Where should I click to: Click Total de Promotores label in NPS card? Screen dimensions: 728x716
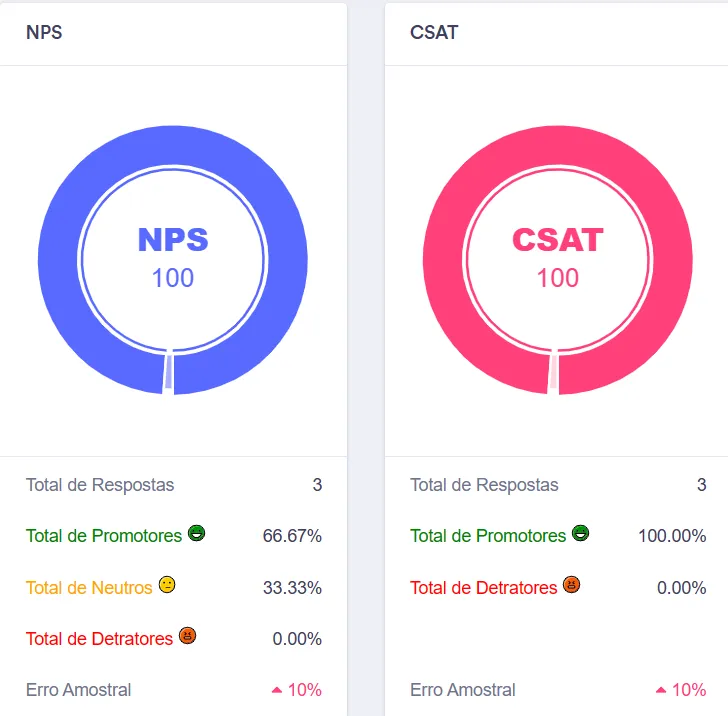(x=104, y=536)
